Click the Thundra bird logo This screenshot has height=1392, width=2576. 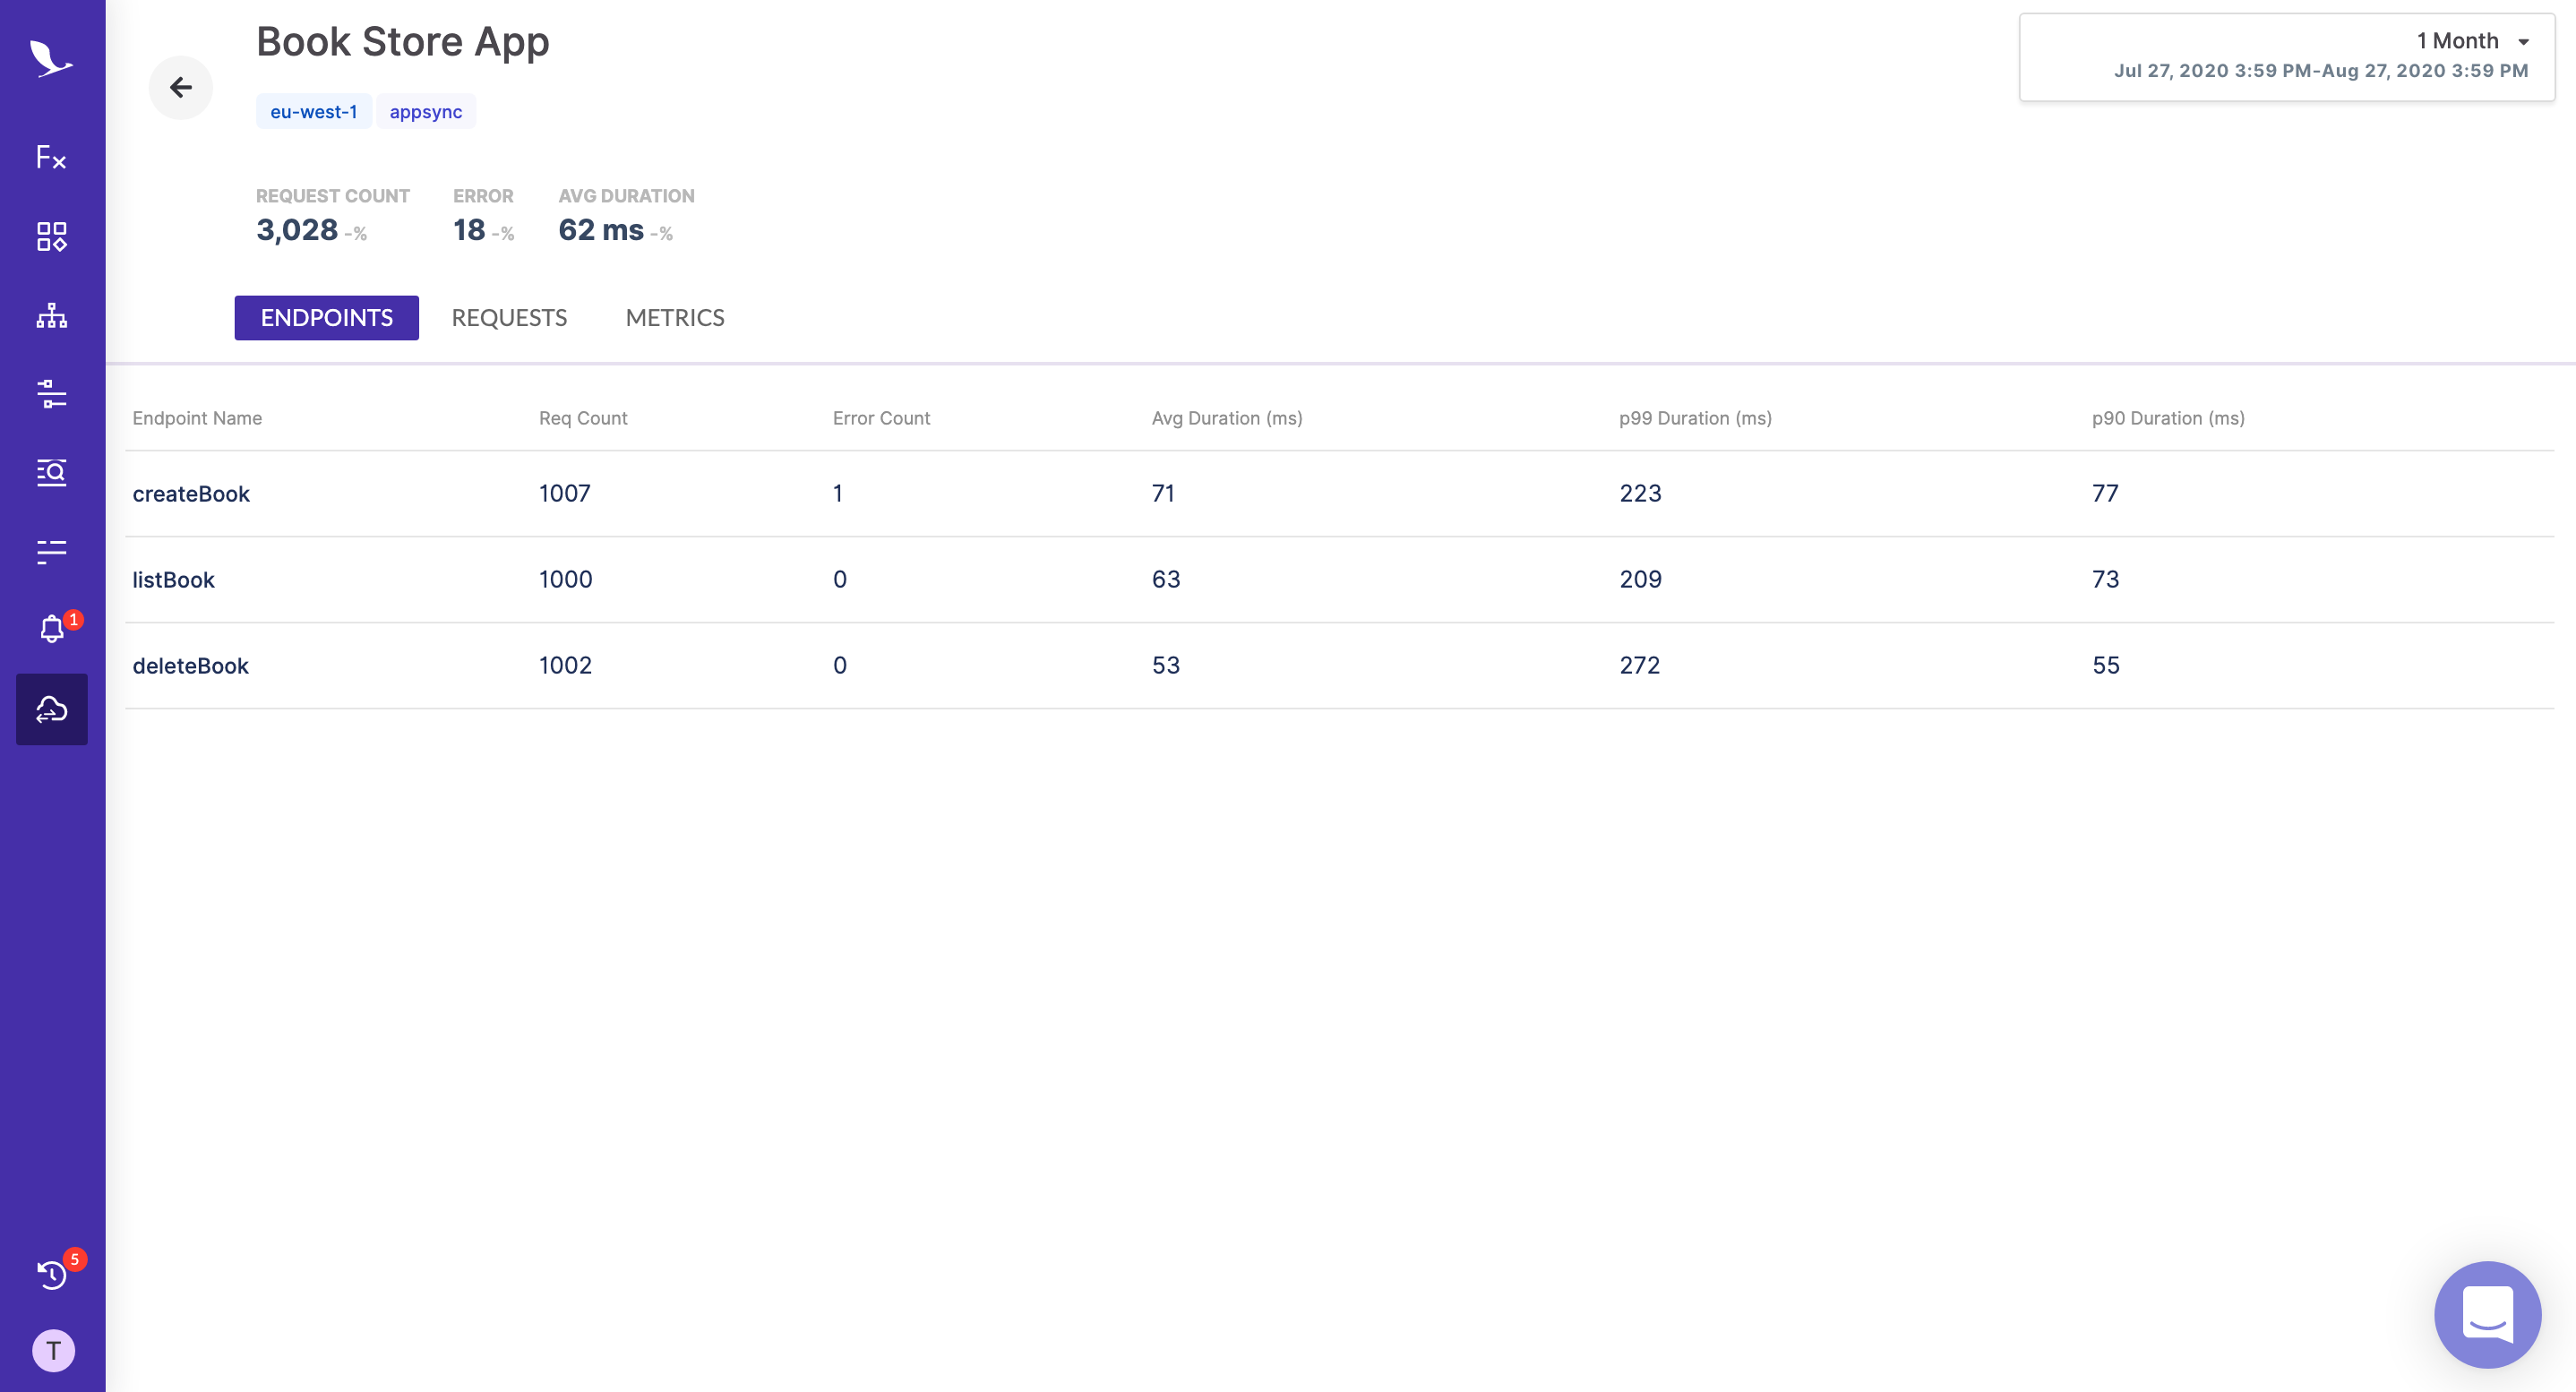coord(51,59)
